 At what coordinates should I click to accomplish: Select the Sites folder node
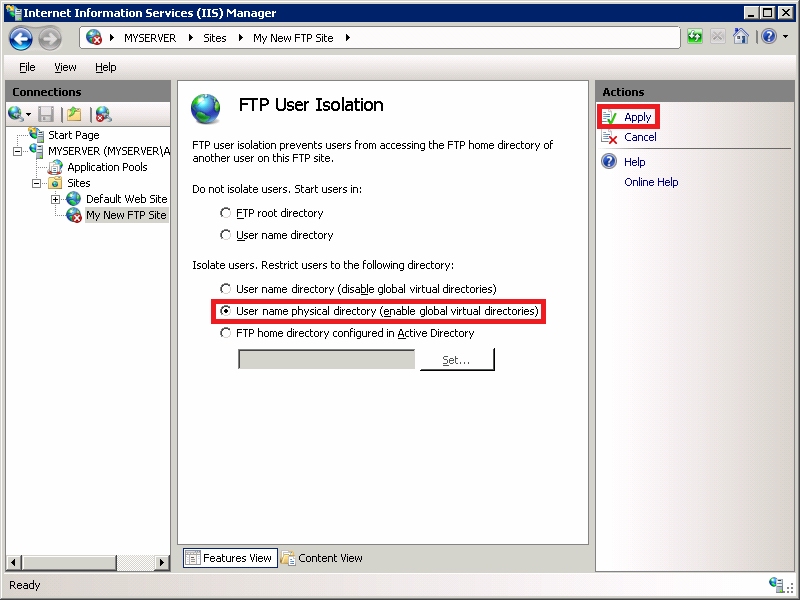pos(79,183)
